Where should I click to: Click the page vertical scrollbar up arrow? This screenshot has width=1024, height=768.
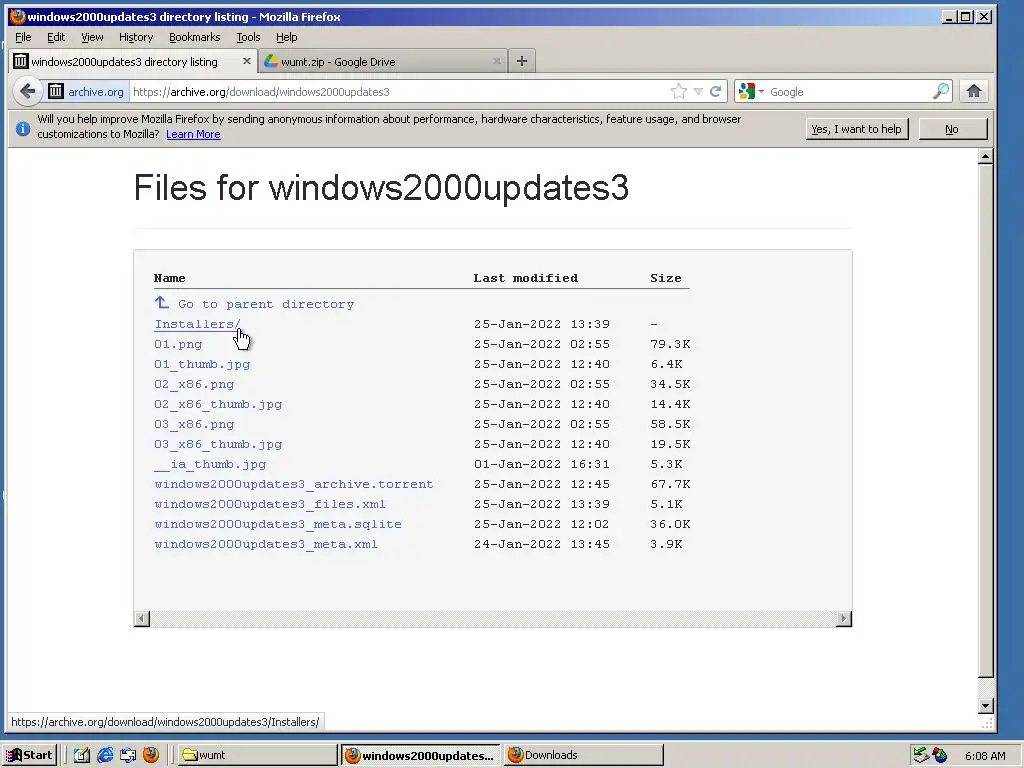pyautogui.click(x=986, y=156)
